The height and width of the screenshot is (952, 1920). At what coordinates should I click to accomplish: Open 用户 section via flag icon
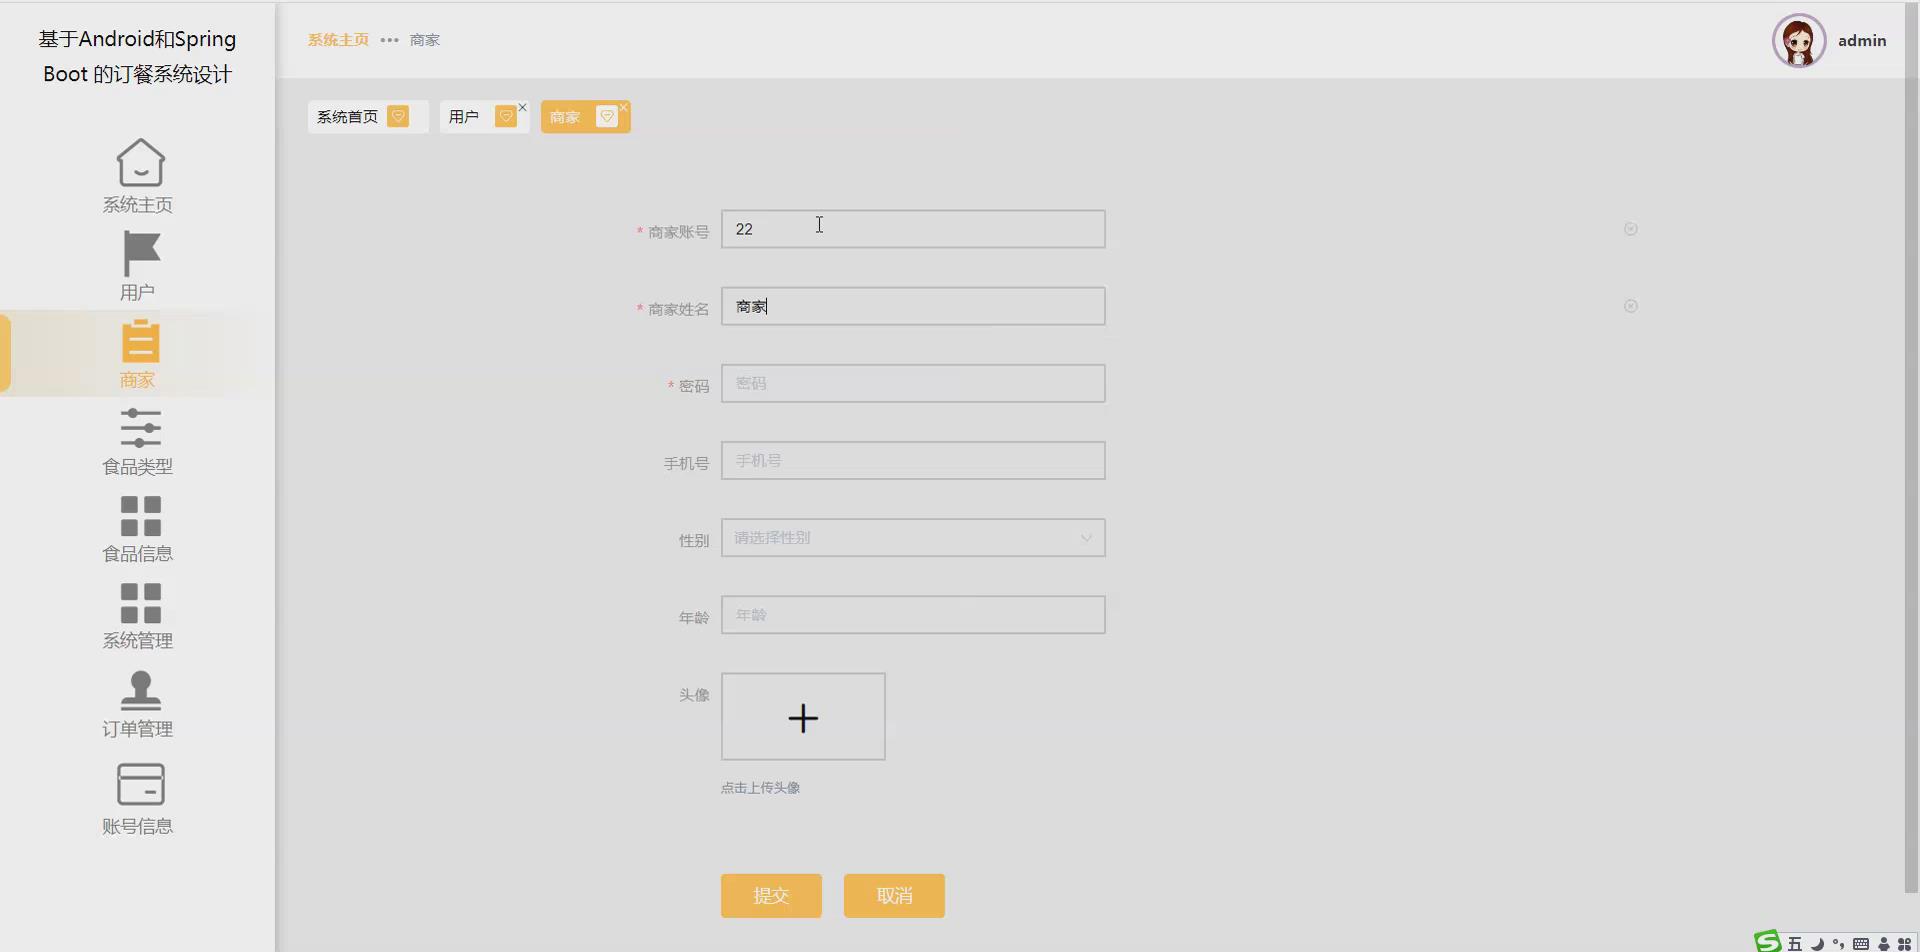[x=141, y=253]
